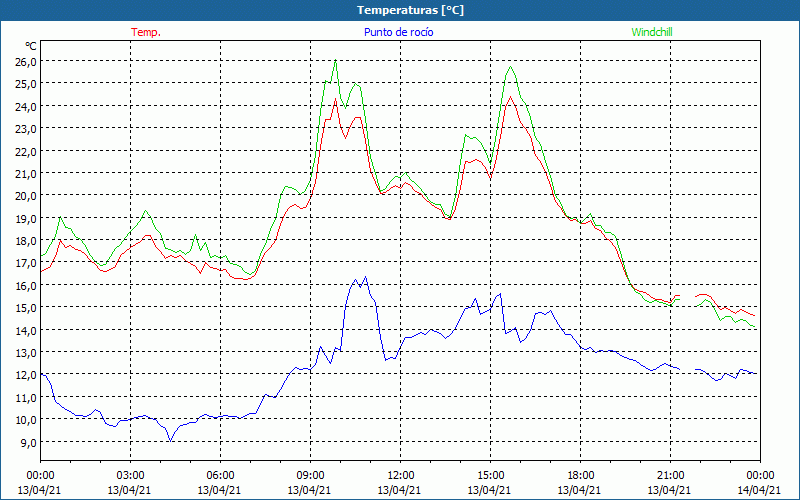800x500 pixels.
Task: Select the blue 'Punto de rocío' legend label
Action: click(x=398, y=32)
